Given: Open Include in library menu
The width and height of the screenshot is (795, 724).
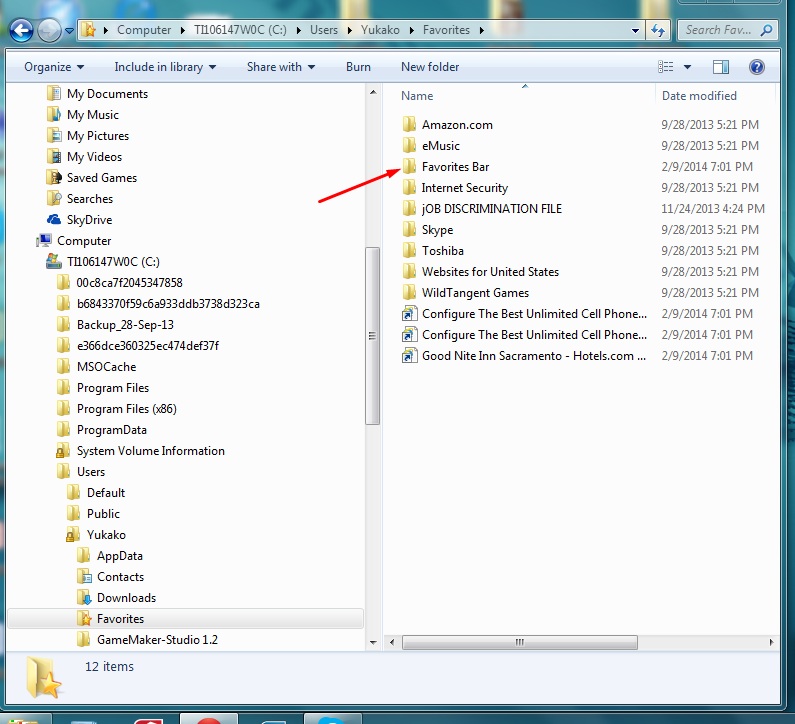Looking at the screenshot, I should coord(165,67).
